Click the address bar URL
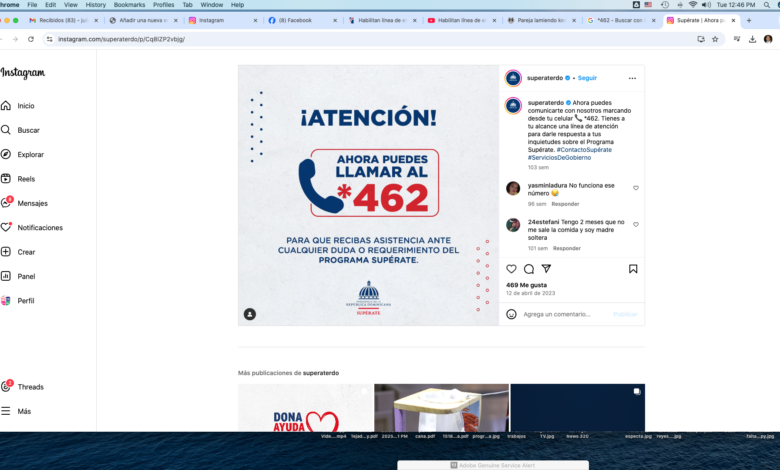 coord(121,39)
